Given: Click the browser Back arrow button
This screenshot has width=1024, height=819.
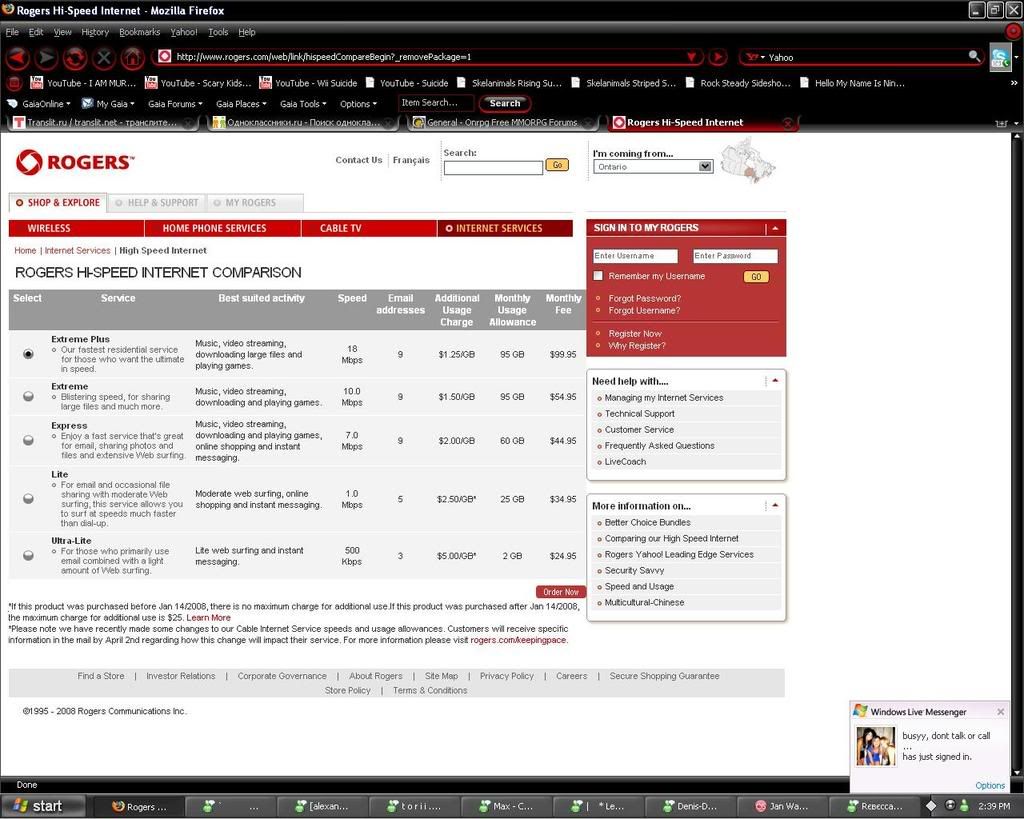Looking at the screenshot, I should tap(18, 57).
